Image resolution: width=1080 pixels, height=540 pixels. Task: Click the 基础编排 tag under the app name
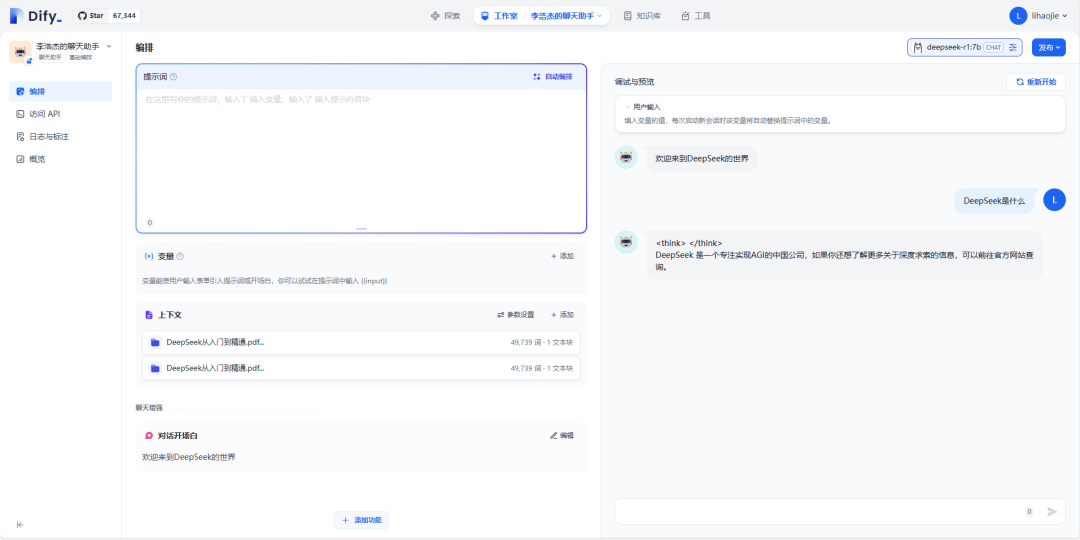point(81,58)
